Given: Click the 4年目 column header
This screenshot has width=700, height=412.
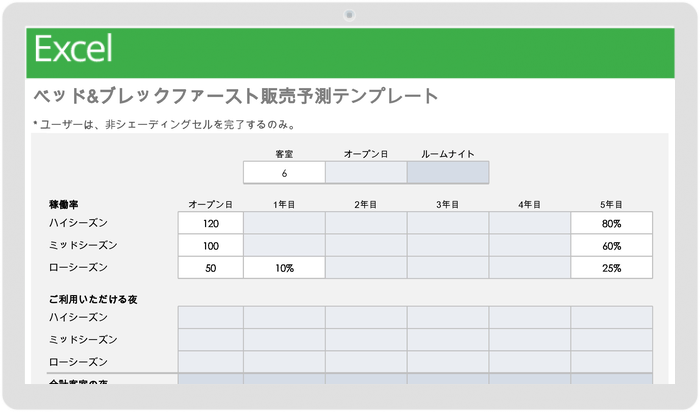Looking at the screenshot, I should pos(529,204).
